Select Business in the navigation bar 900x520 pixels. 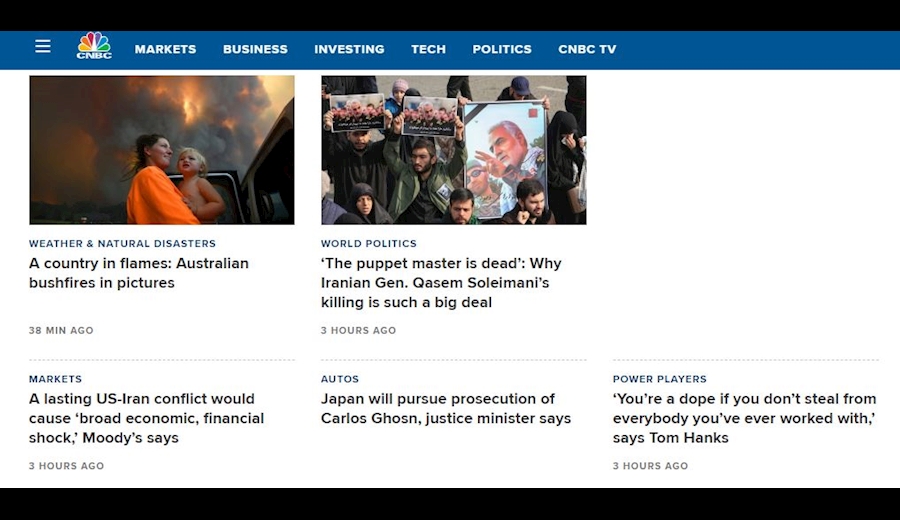tap(255, 49)
